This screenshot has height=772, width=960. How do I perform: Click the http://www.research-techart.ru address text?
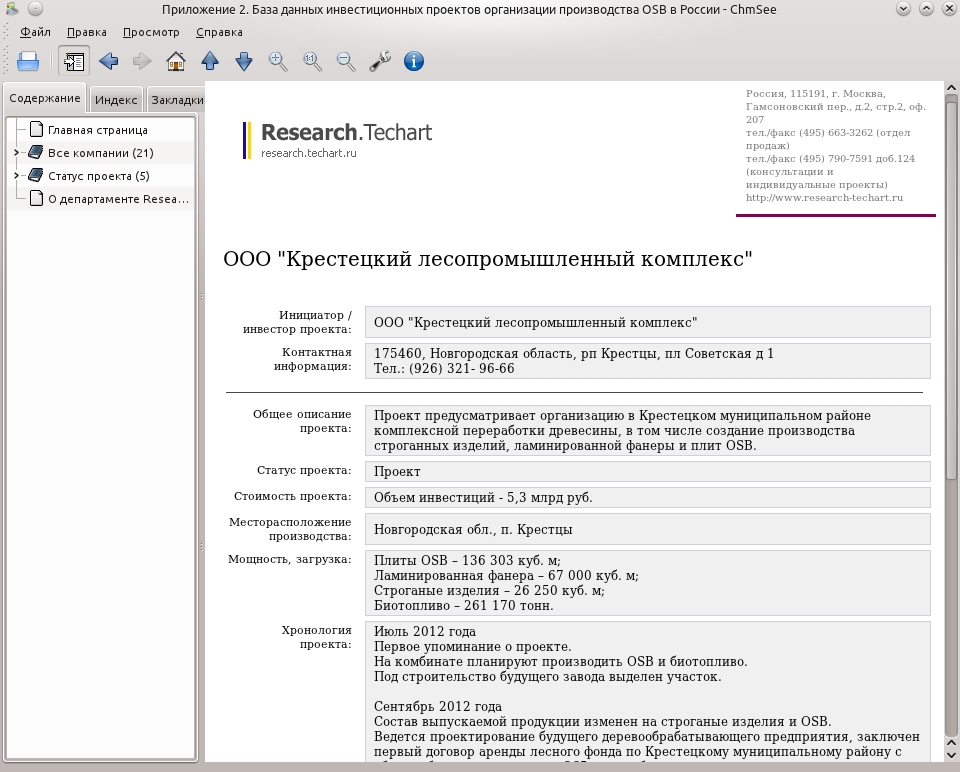click(x=824, y=198)
